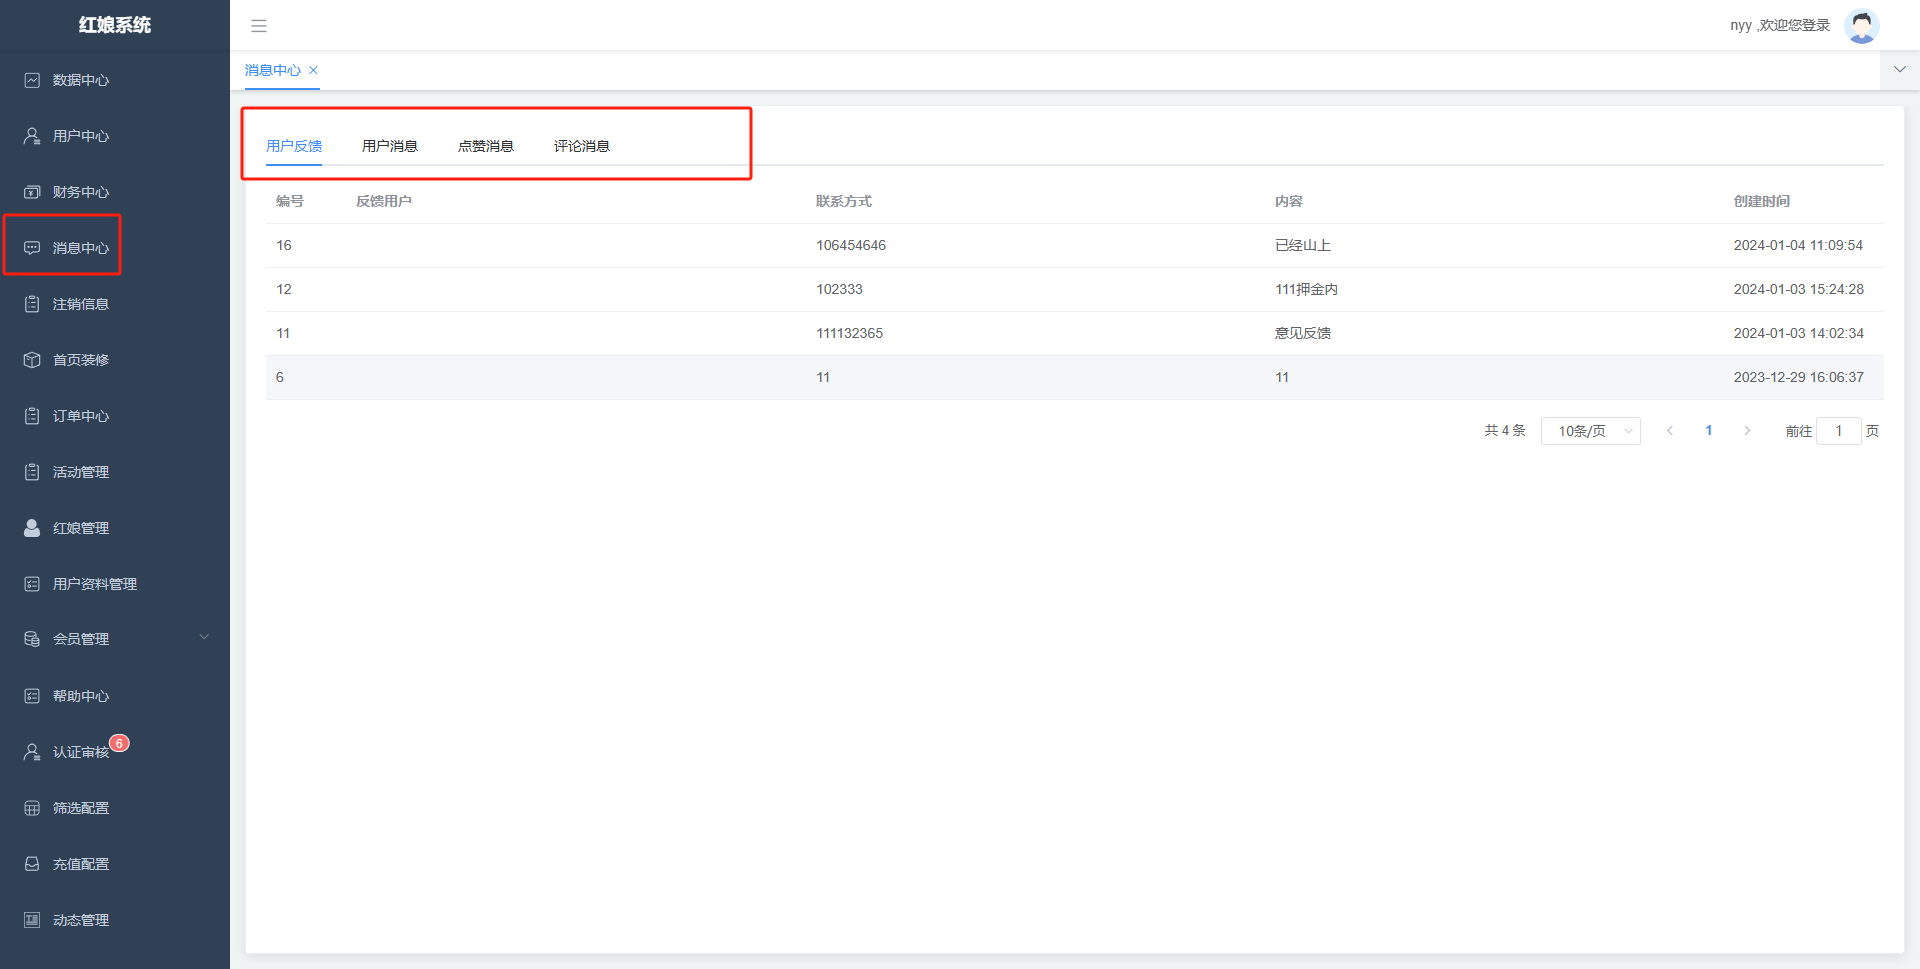This screenshot has height=969, width=1920.
Task: Select the 评论消息 tab
Action: coord(581,146)
